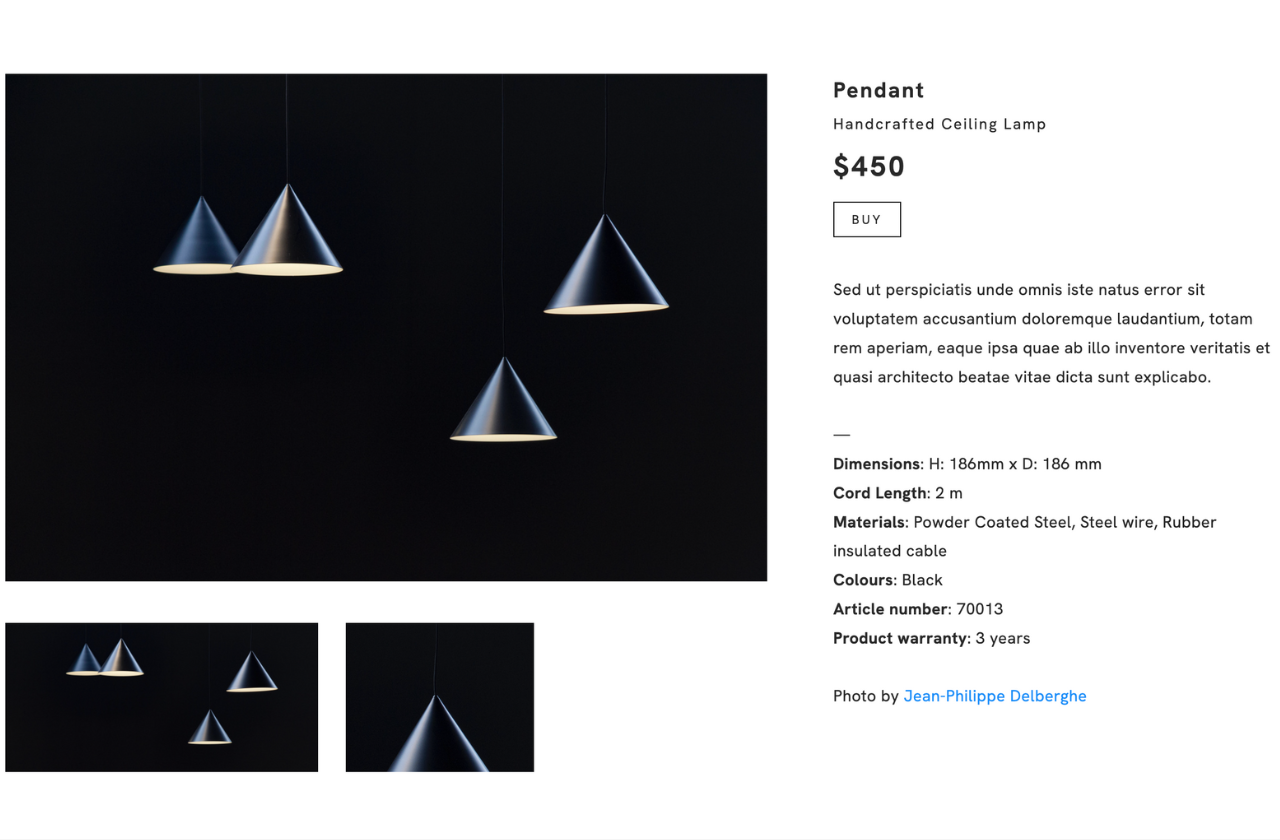Click the Product warranty: 3 years line

(931, 638)
